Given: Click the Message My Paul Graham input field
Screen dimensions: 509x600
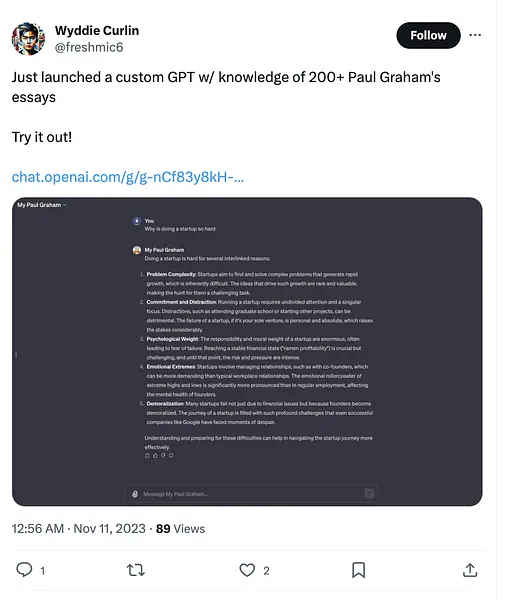Looking at the screenshot, I should [x=251, y=494].
